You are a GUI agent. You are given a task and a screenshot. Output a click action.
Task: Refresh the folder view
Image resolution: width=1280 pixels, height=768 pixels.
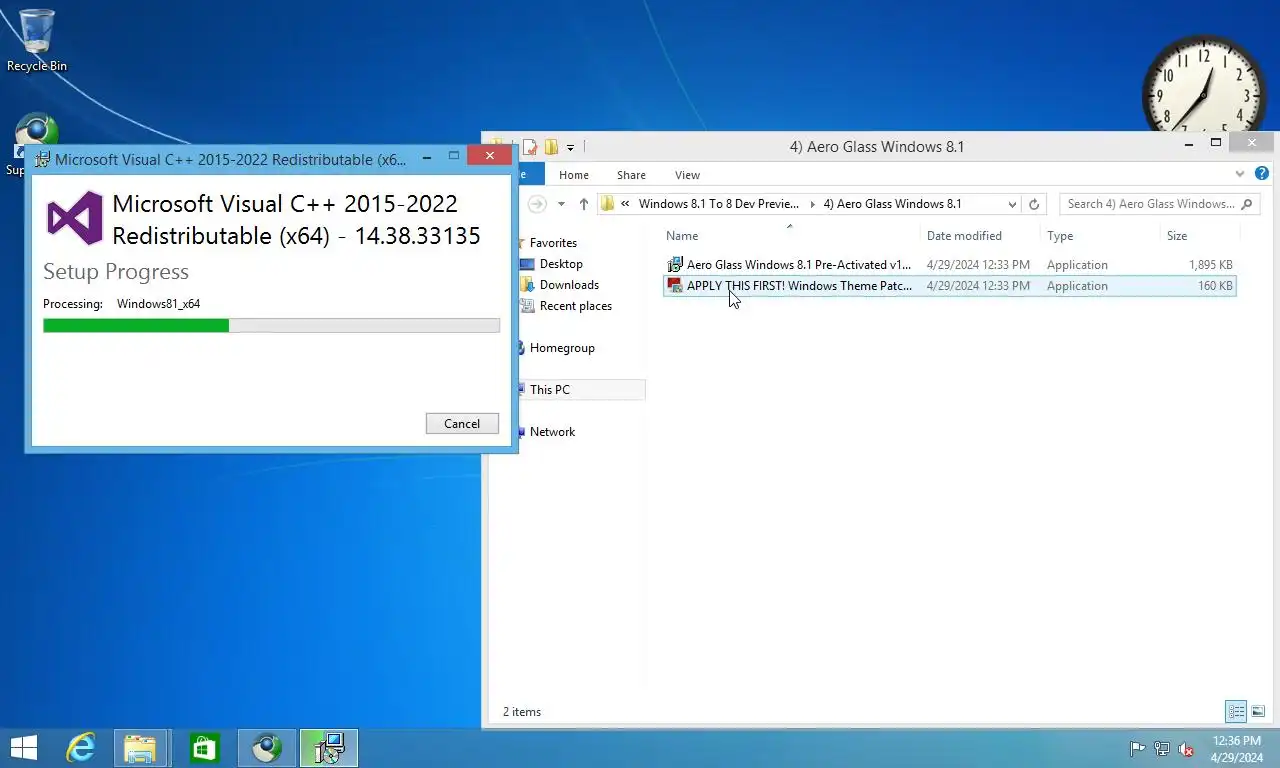pos(1034,204)
